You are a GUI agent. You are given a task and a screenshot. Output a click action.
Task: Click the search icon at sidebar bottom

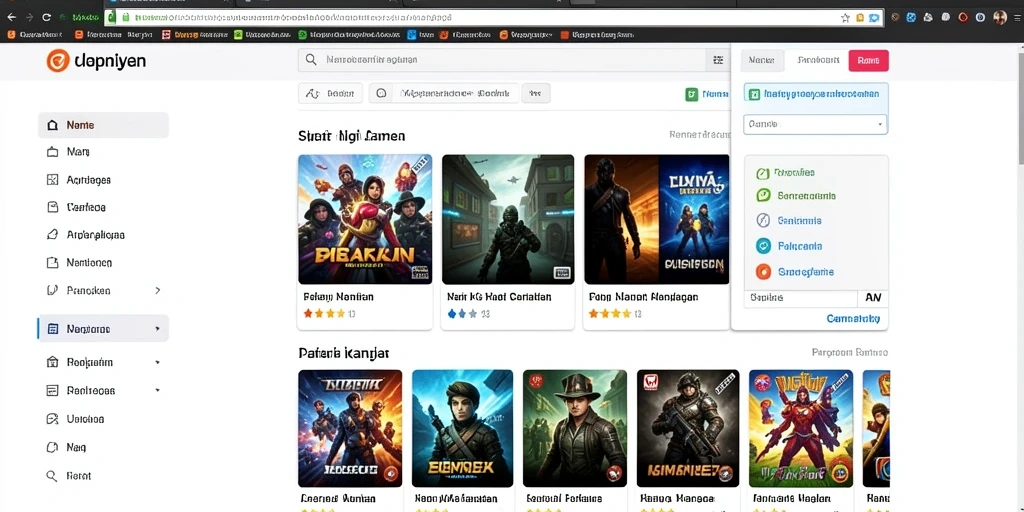click(52, 476)
